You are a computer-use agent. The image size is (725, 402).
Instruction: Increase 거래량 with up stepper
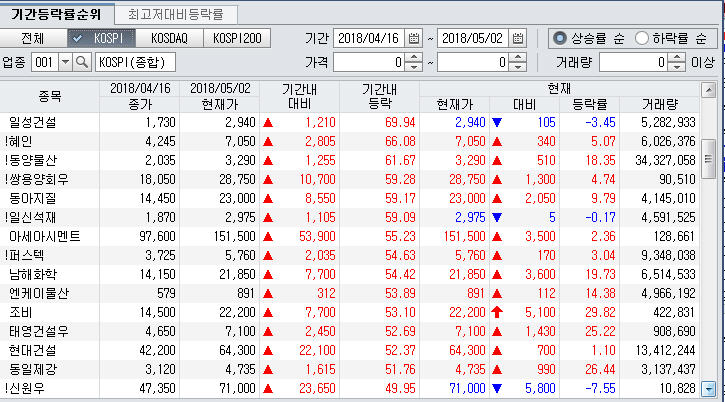pos(677,57)
